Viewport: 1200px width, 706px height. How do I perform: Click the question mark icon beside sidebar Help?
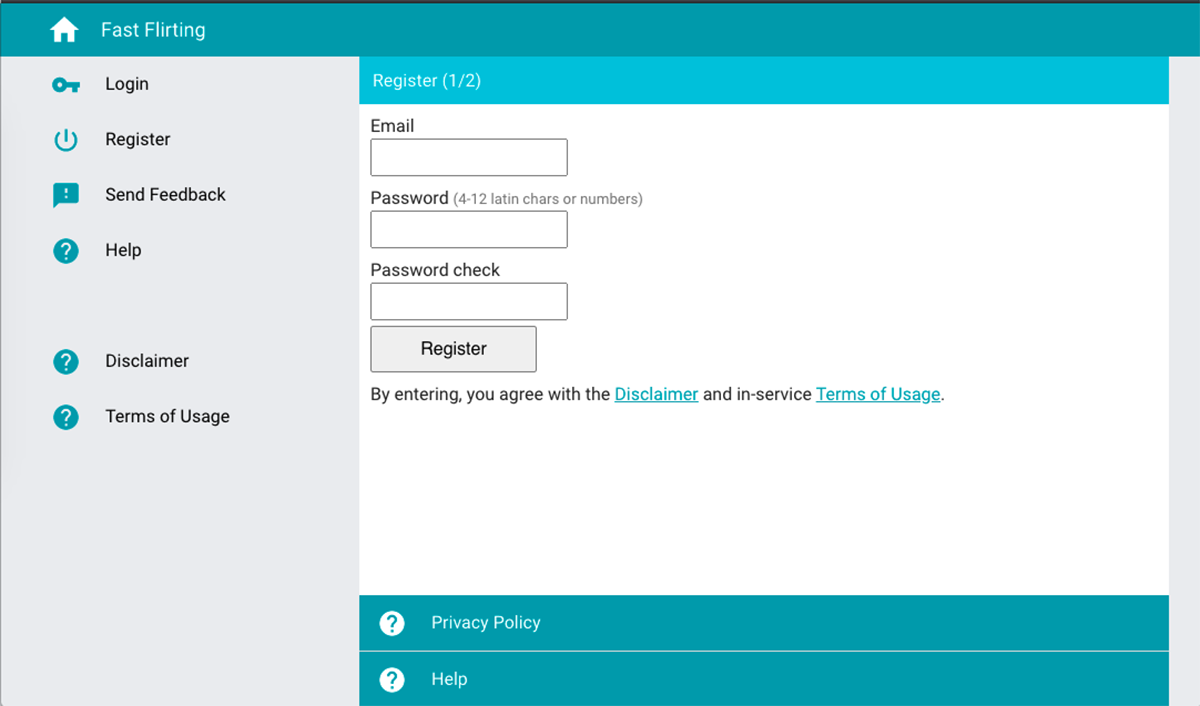pyautogui.click(x=65, y=251)
